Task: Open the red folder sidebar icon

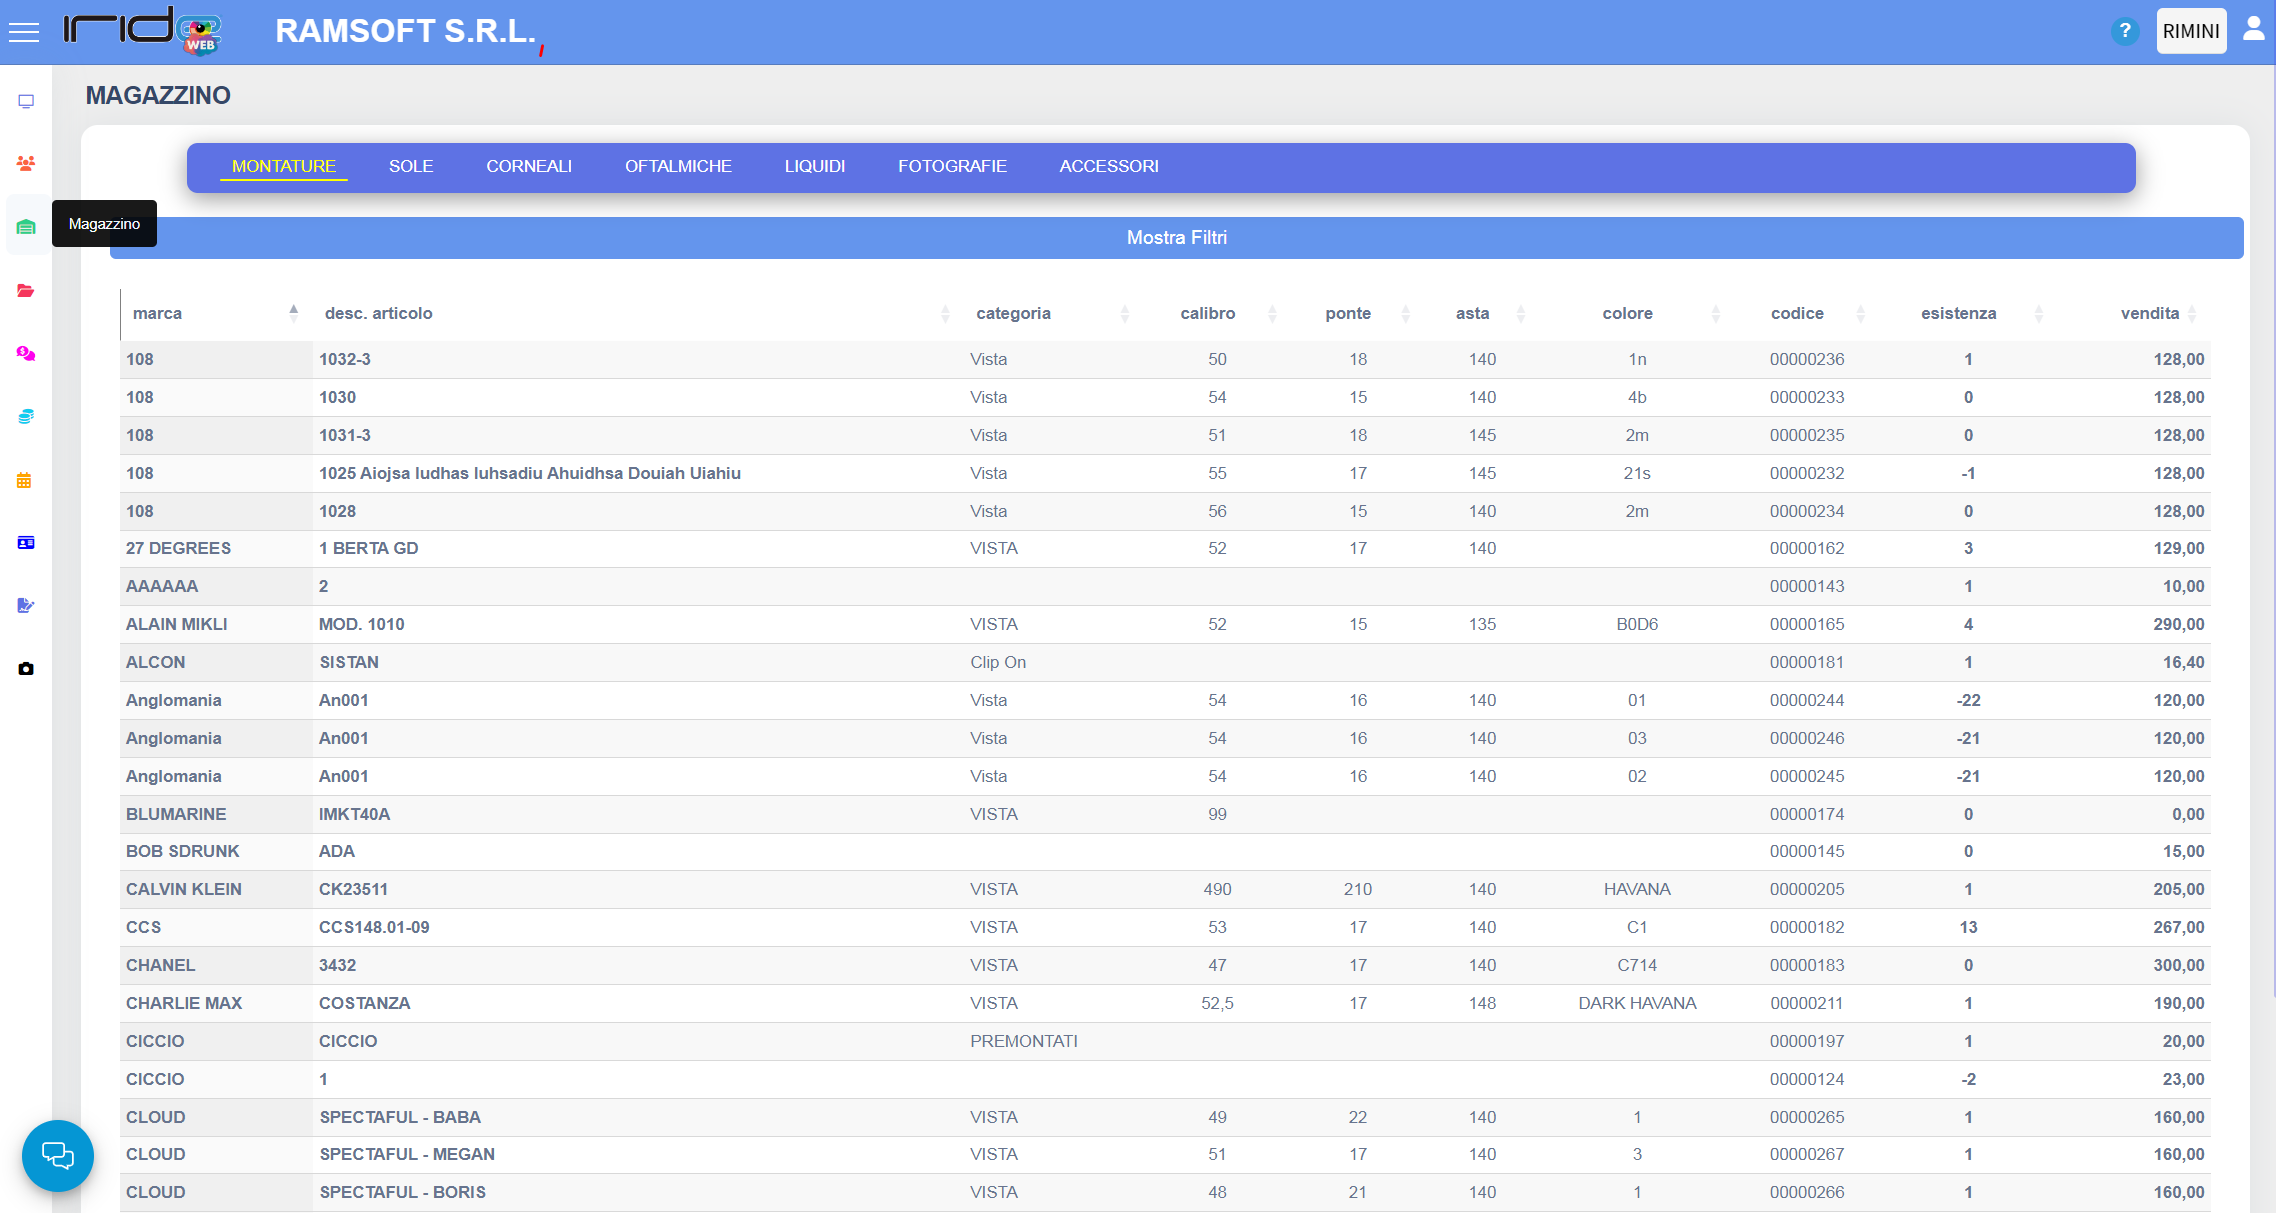Action: [x=26, y=291]
